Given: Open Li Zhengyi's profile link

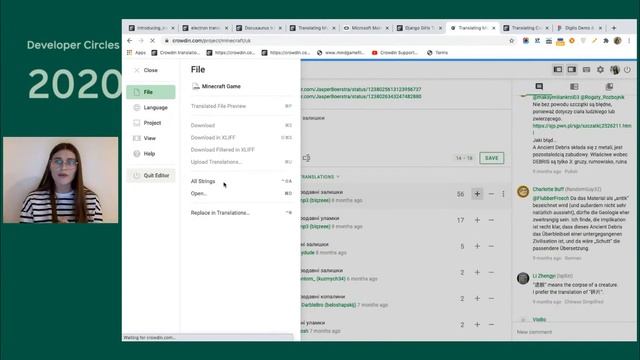Looking at the screenshot, I should [x=544, y=276].
